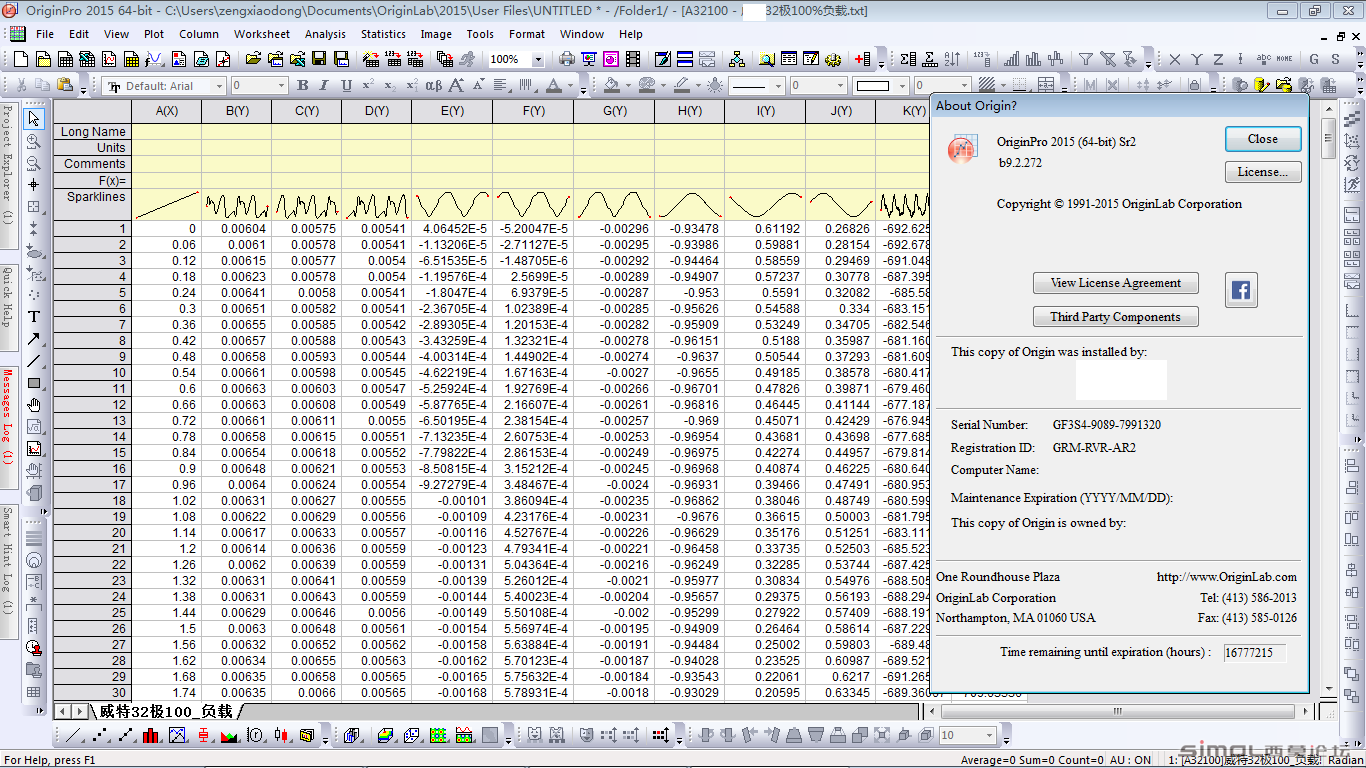Click the New Project icon in the toolbar
This screenshot has width=1366, height=768.
click(x=22, y=60)
